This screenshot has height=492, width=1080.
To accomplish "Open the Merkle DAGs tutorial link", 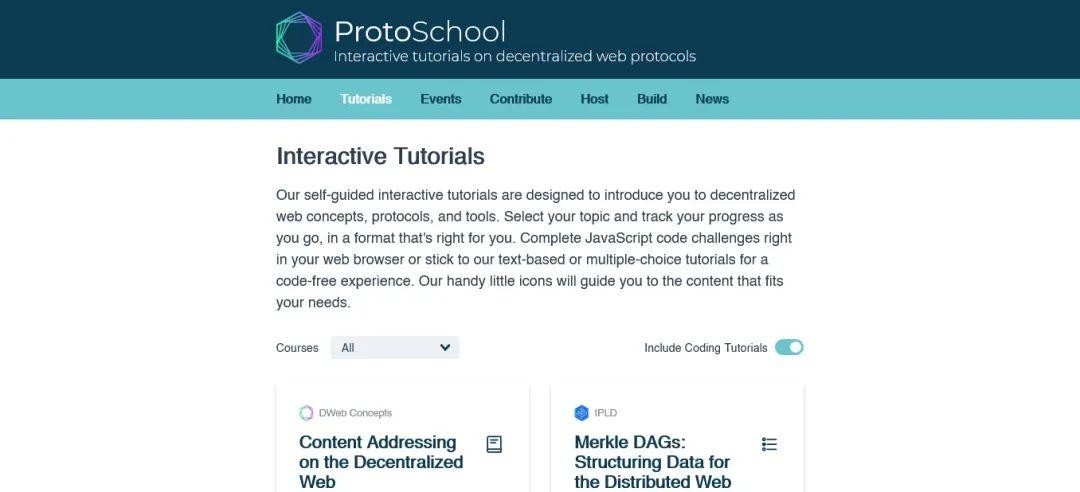I will (x=652, y=462).
